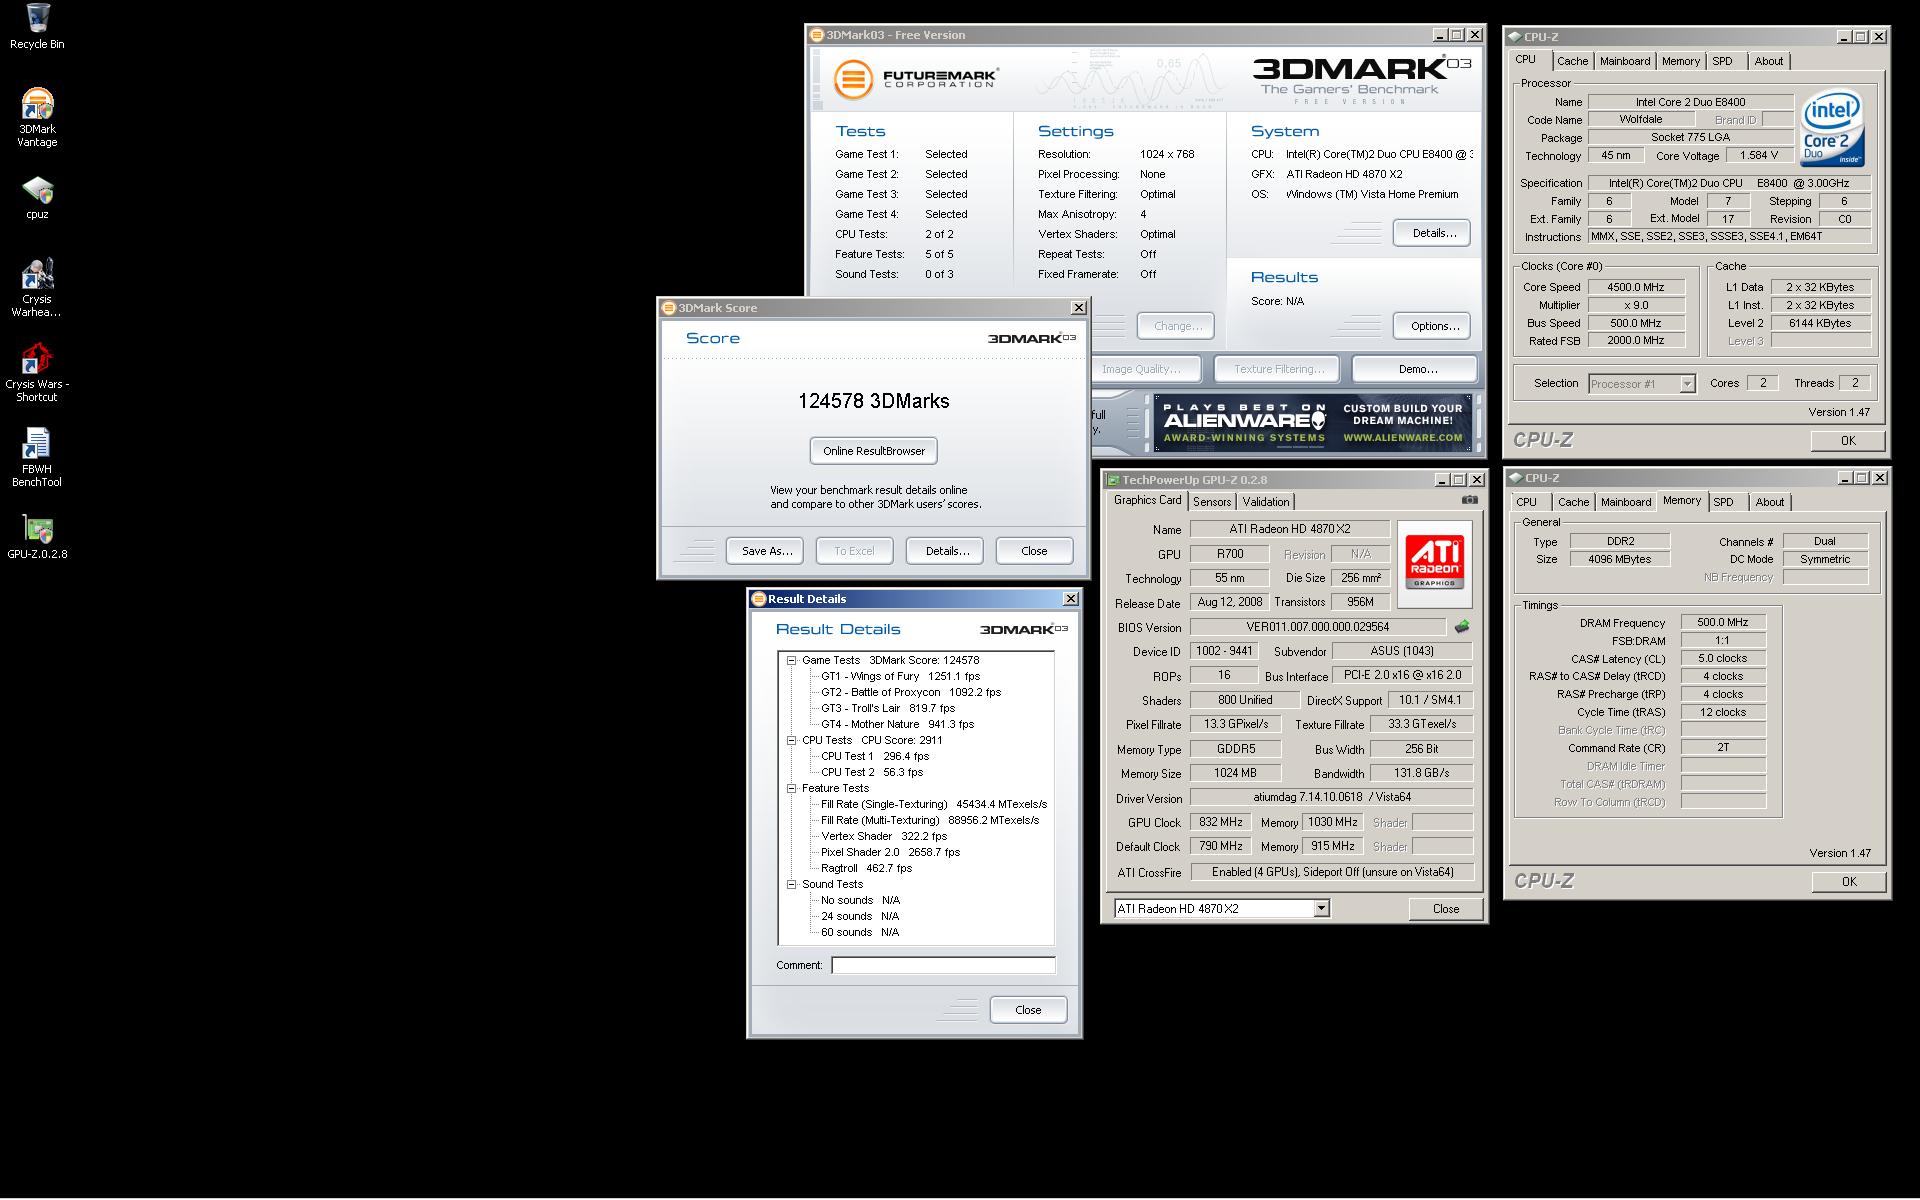Select the Pixel Shader 2.0 result row
The height and width of the screenshot is (1200, 1920).
(x=890, y=852)
